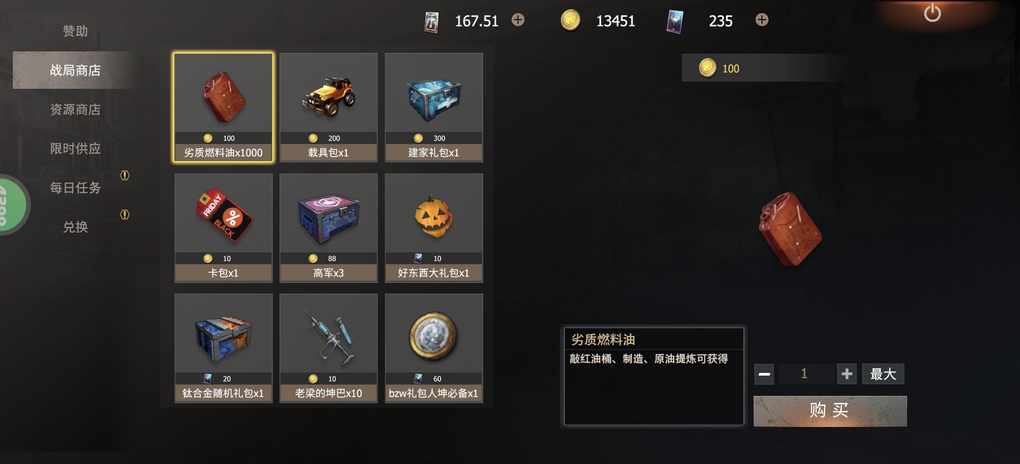Switch to the 资源商店 tab
This screenshot has height=464, width=1020.
tap(75, 109)
